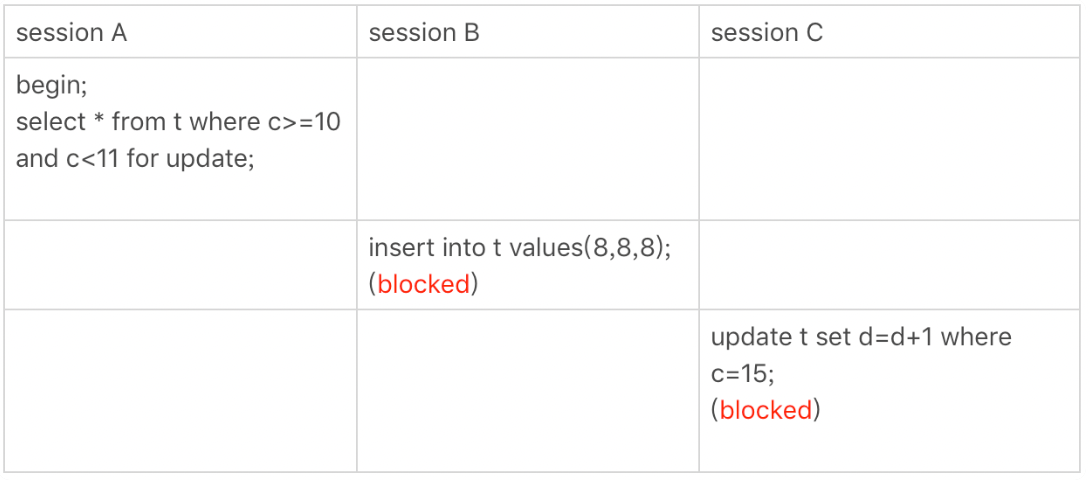
Task: Click the "session A" header cell
Action: 180,32
